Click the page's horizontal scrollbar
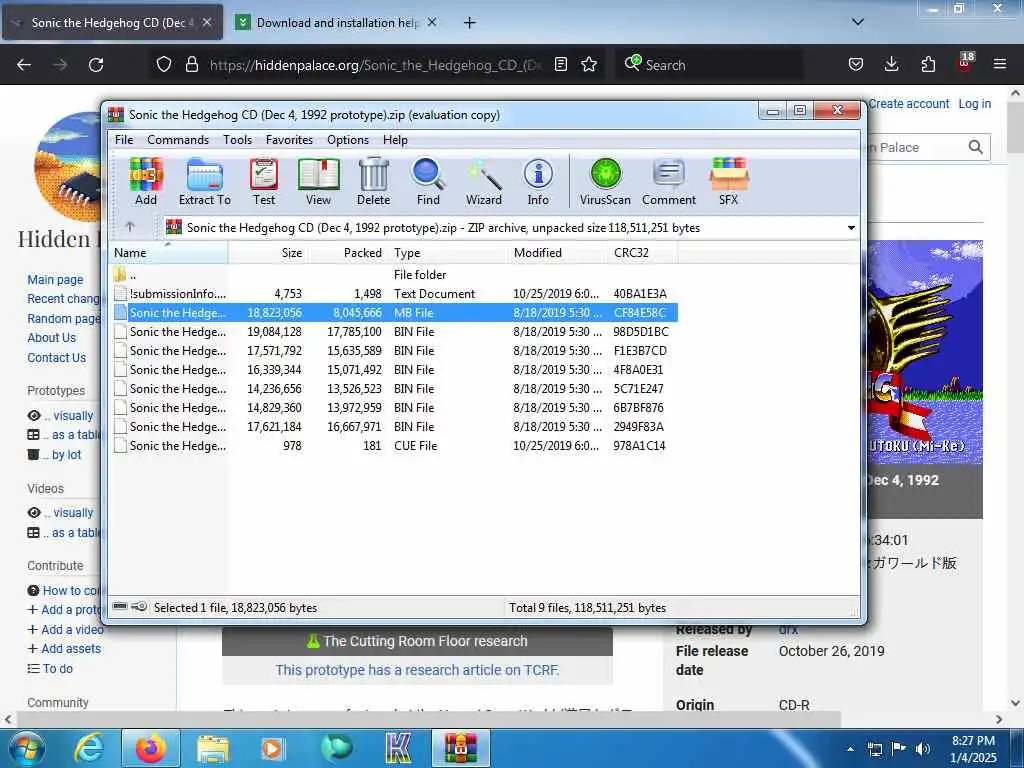Viewport: 1024px width, 768px height. [x=428, y=719]
